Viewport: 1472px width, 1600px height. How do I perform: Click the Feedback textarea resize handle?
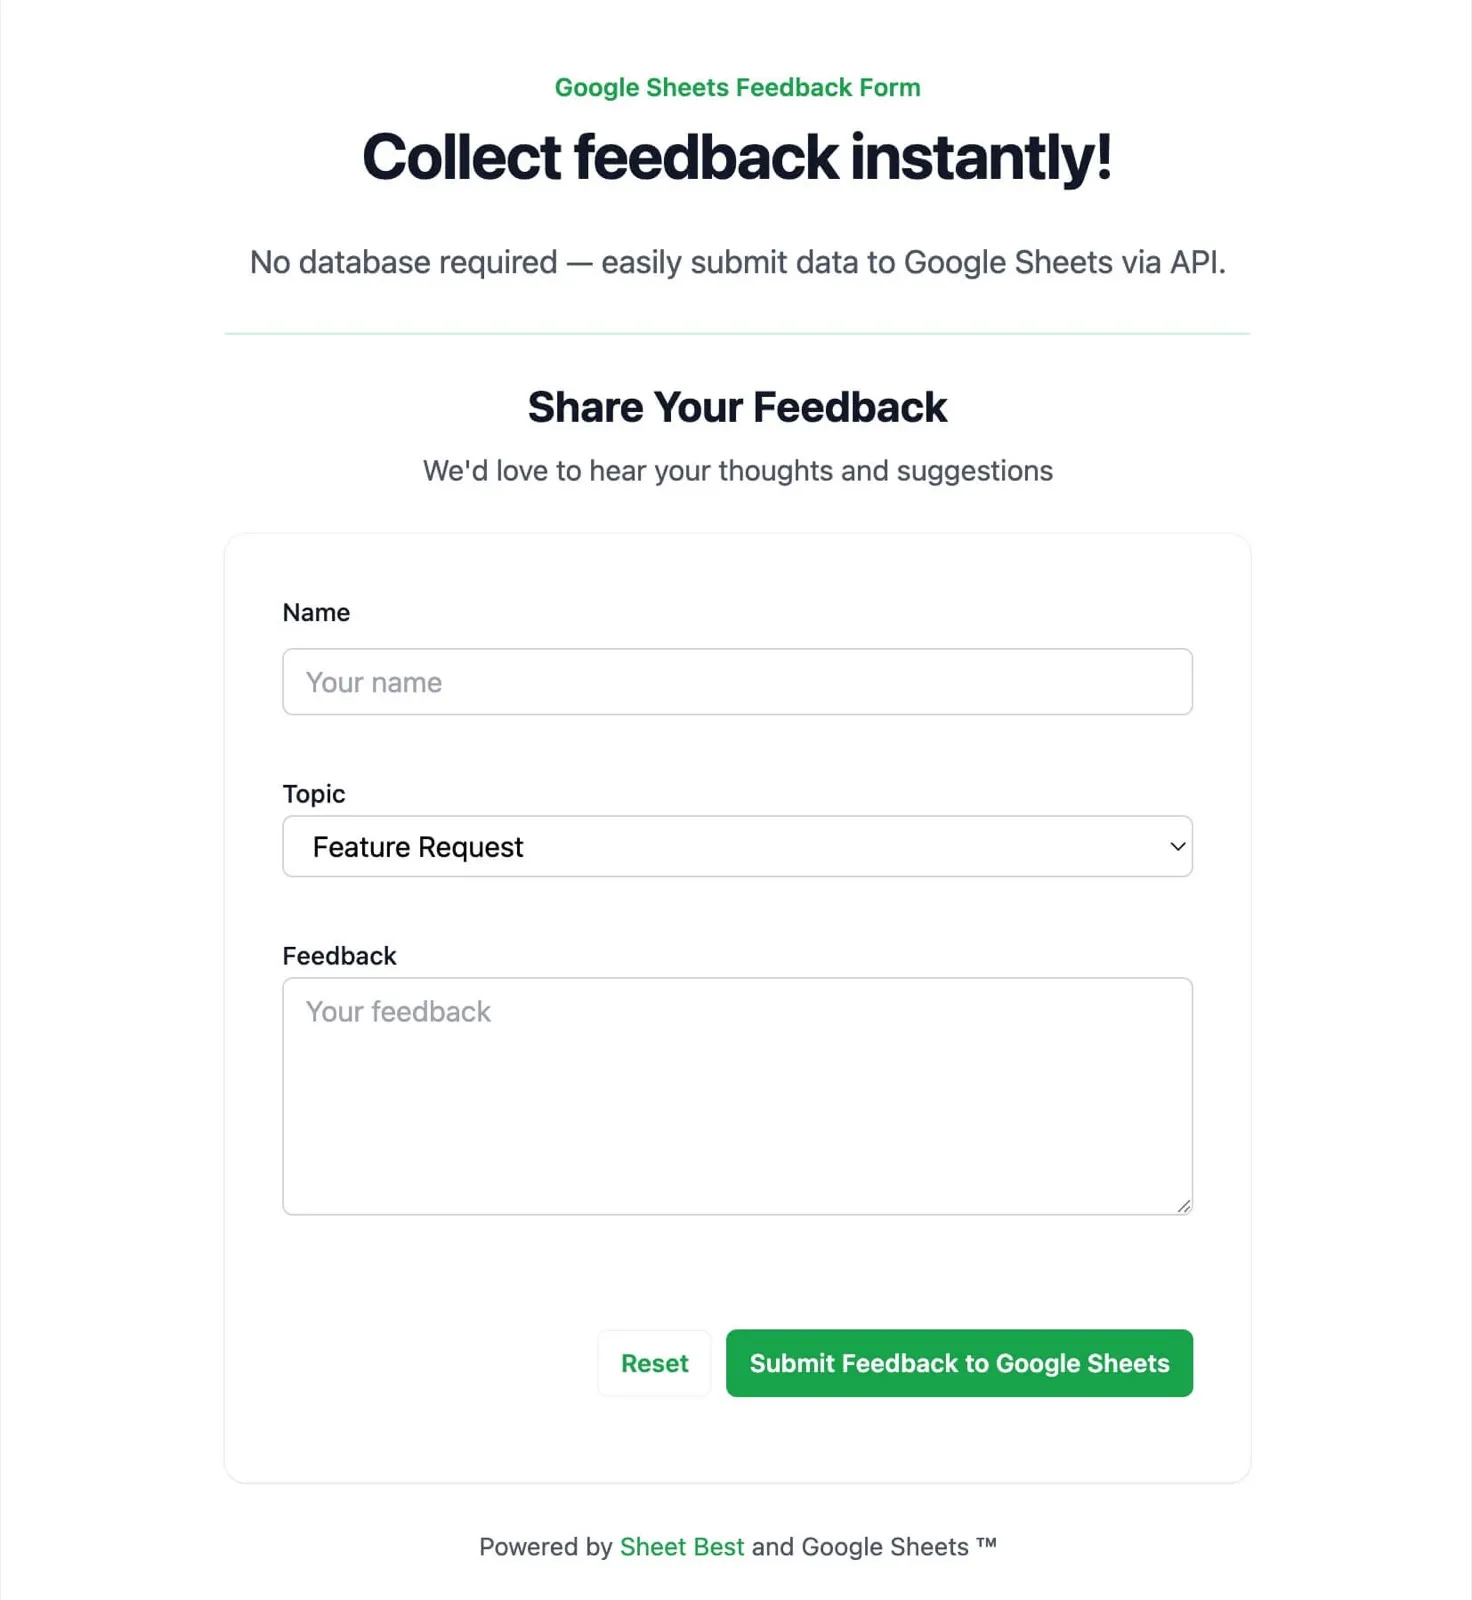pyautogui.click(x=1185, y=1205)
